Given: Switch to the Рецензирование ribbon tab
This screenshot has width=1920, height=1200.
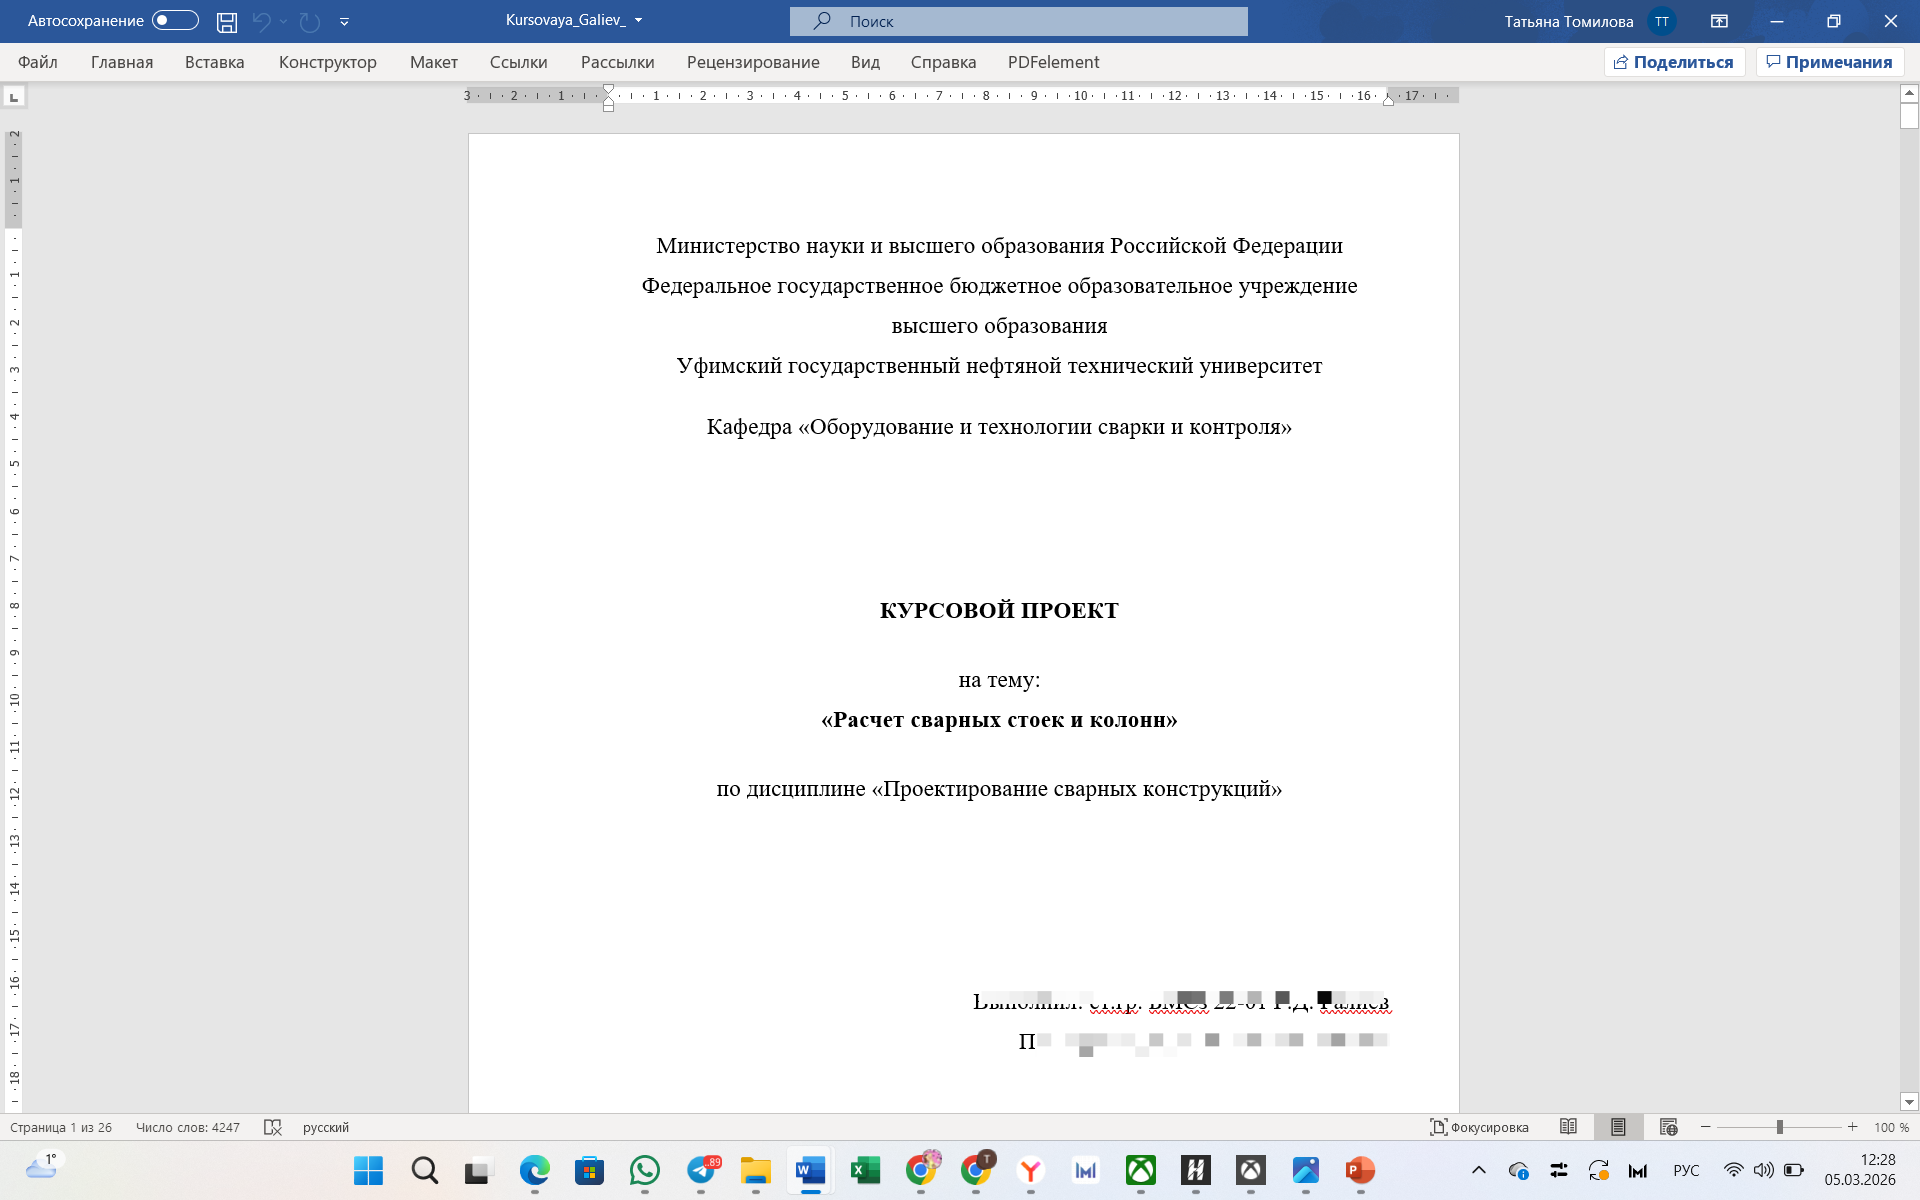Looking at the screenshot, I should [x=752, y=62].
